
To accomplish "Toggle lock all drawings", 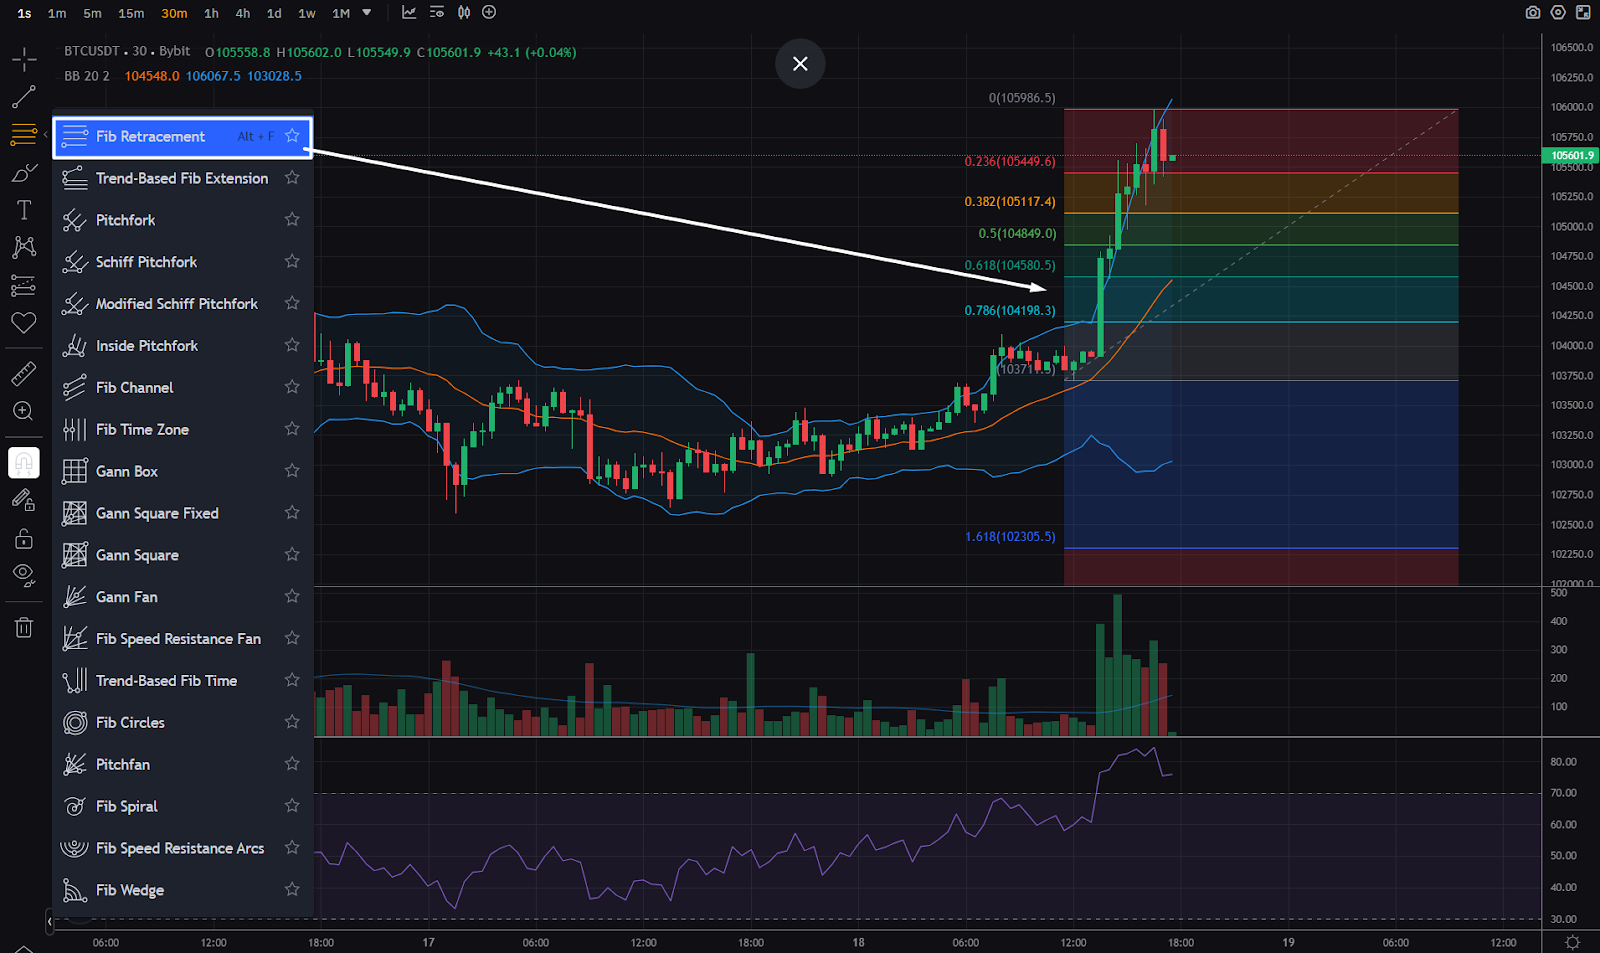I will (24, 539).
